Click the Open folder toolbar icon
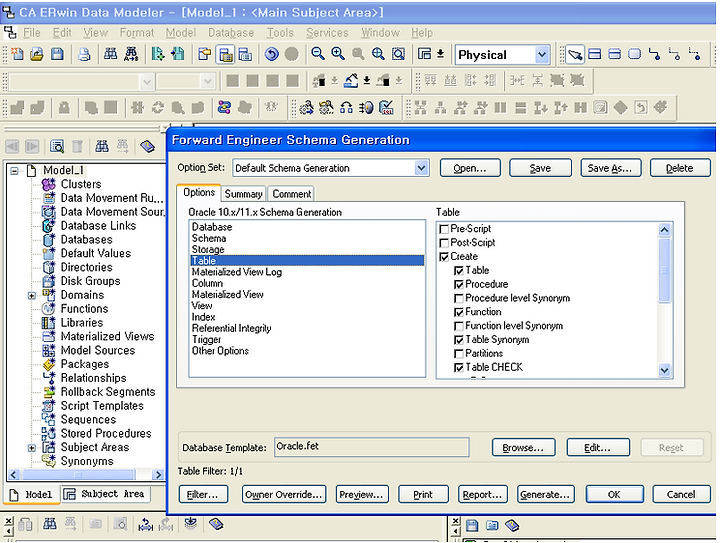Screen dimensions: 720x543 pyautogui.click(x=37, y=54)
